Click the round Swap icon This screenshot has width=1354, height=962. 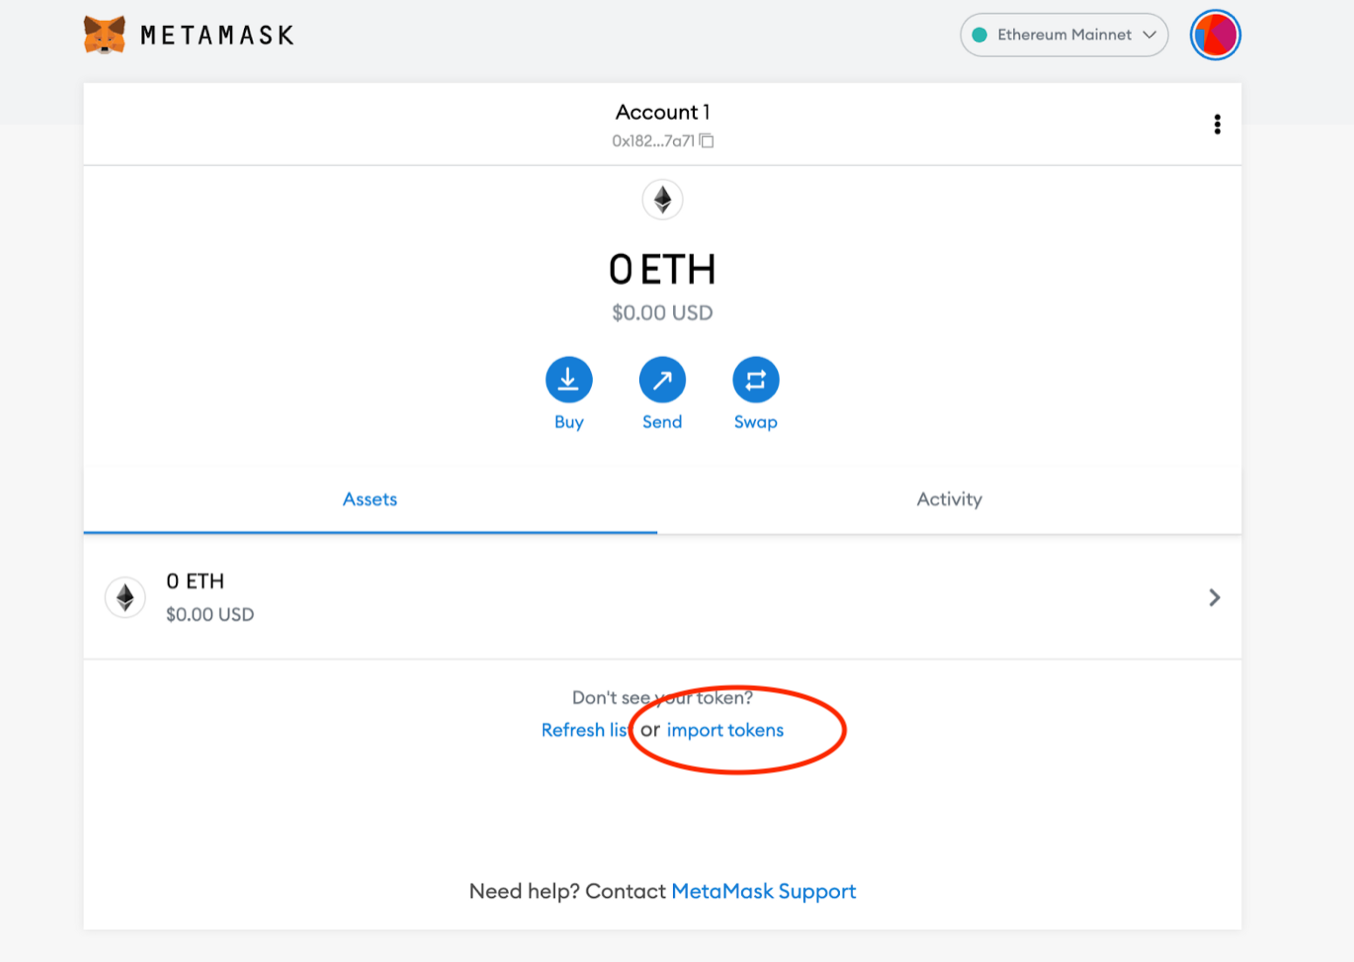756,380
